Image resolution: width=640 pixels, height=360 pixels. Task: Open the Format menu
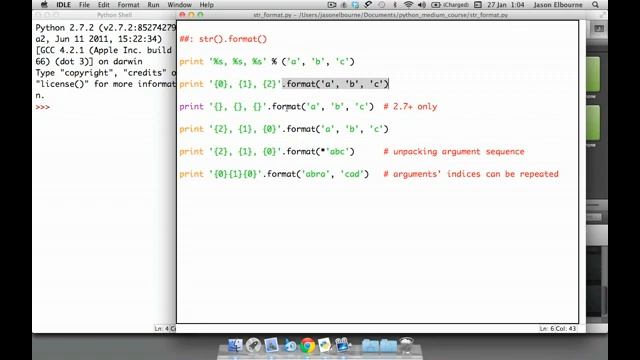128,5
